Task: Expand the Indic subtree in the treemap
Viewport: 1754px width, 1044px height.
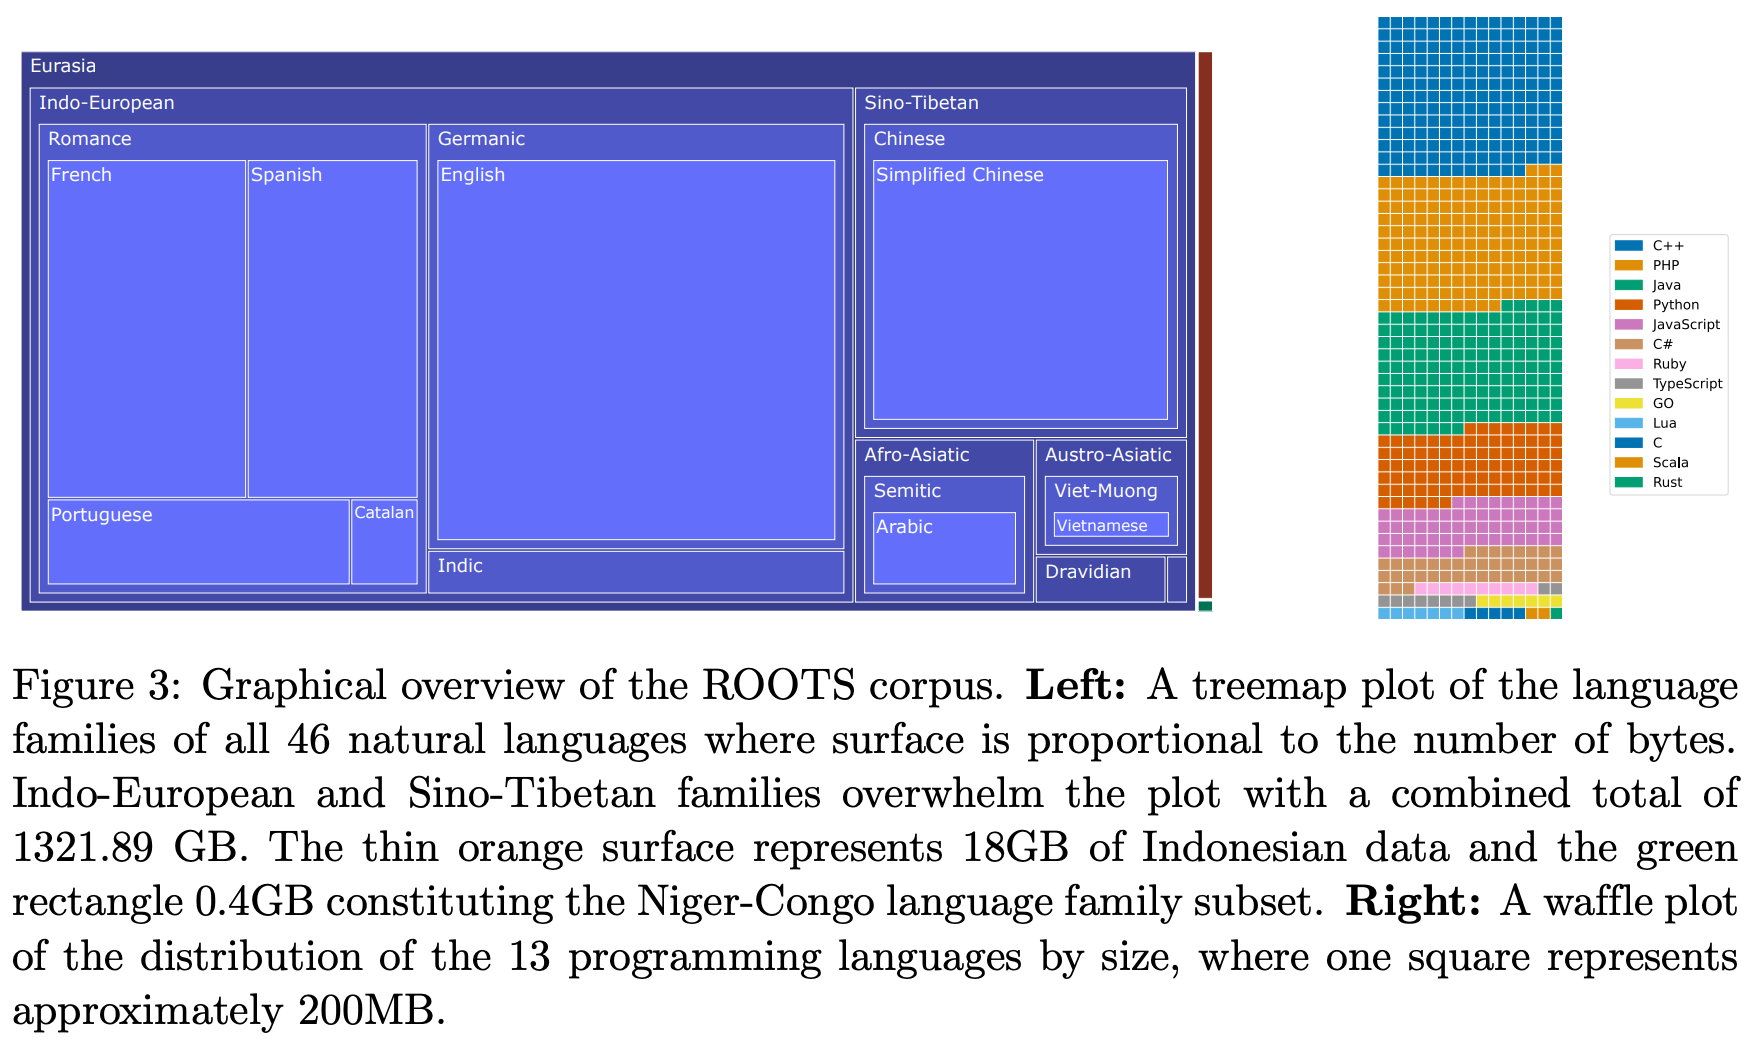Action: [637, 571]
